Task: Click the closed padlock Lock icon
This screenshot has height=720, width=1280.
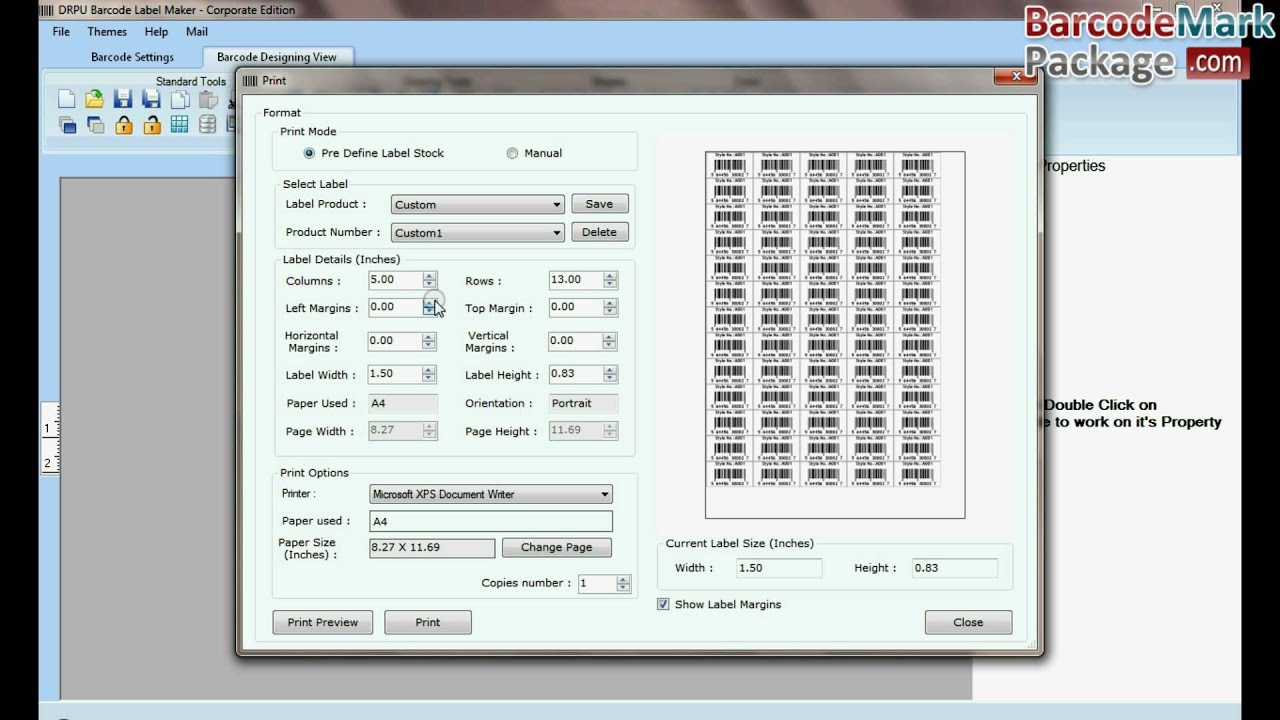Action: pos(123,125)
